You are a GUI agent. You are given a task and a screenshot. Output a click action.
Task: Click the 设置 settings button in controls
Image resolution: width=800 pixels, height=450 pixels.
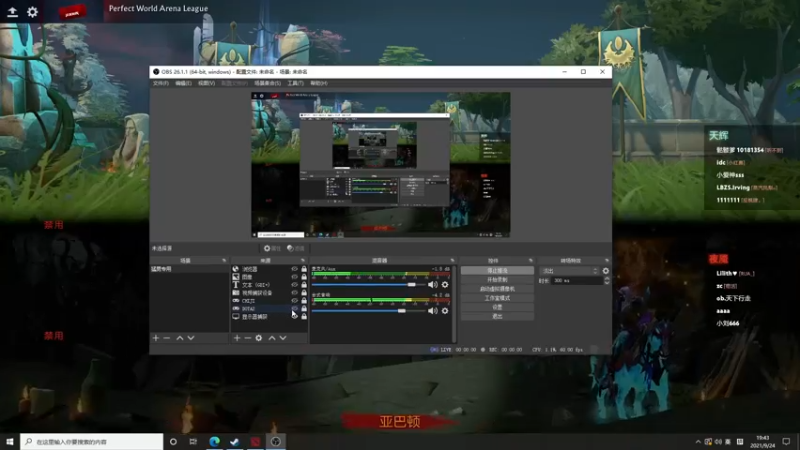pyautogui.click(x=497, y=307)
